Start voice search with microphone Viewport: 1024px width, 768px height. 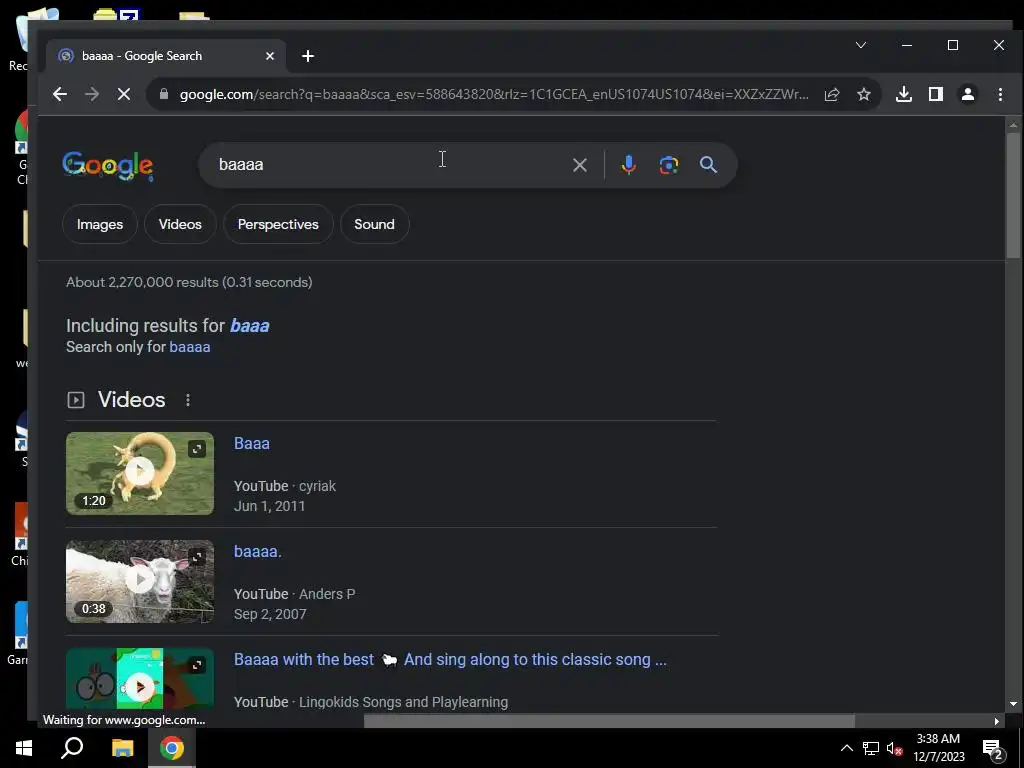(x=628, y=165)
